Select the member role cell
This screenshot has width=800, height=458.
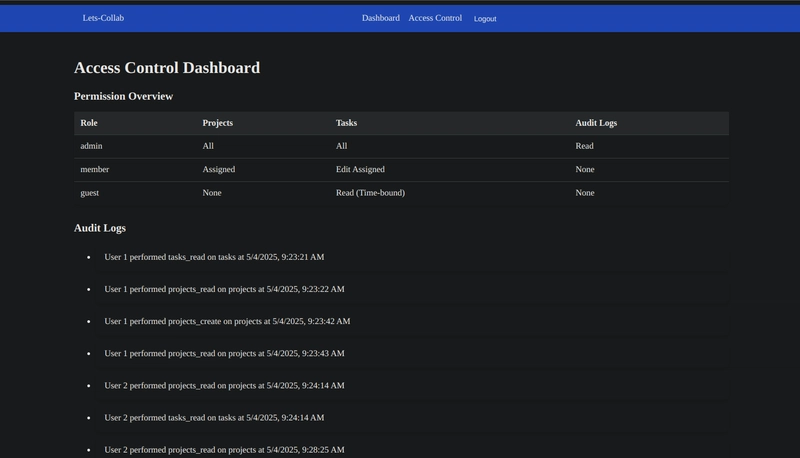[x=94, y=169]
